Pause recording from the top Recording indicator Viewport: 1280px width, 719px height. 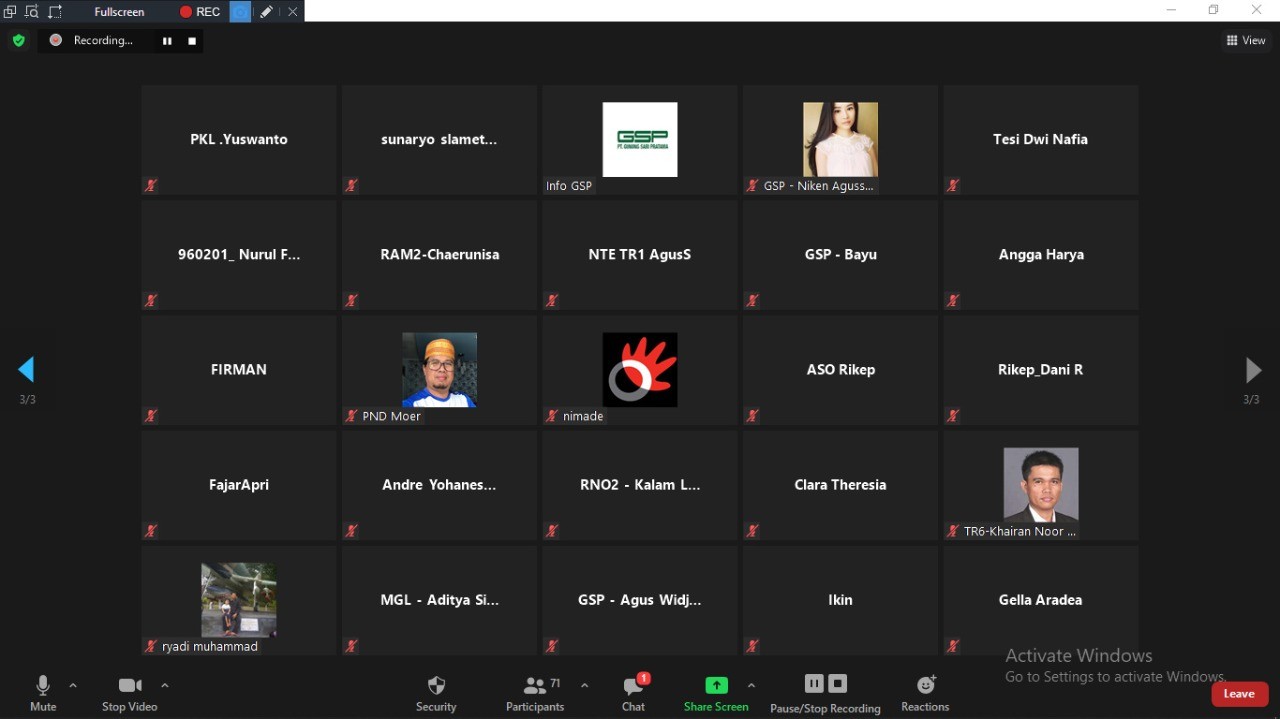pos(167,41)
